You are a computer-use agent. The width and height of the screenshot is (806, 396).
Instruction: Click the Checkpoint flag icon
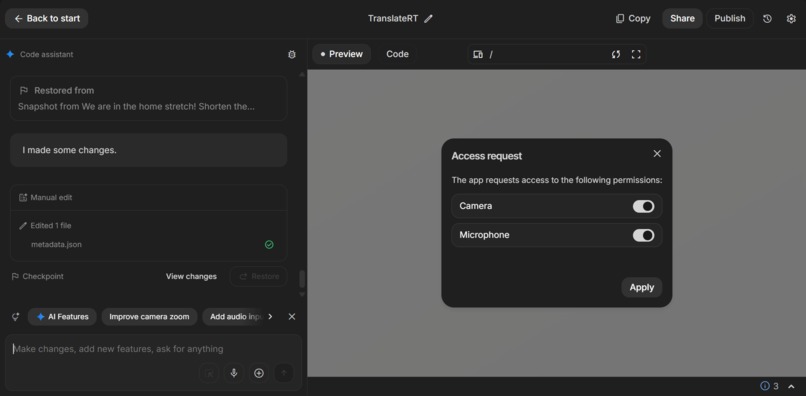pos(15,277)
